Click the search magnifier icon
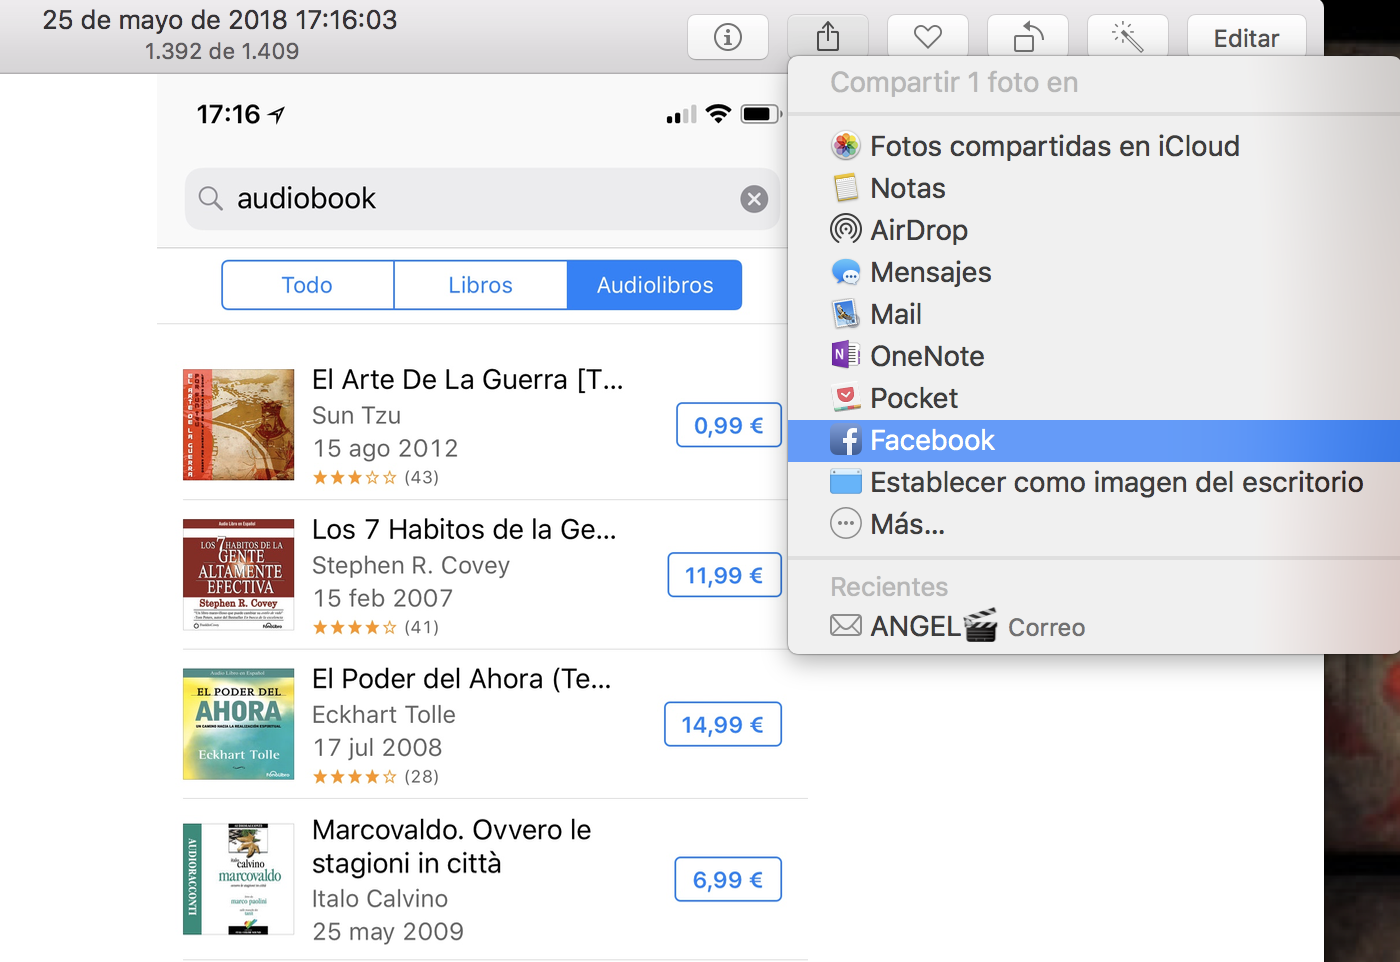Screen dimensions: 1400x962 pos(210,199)
